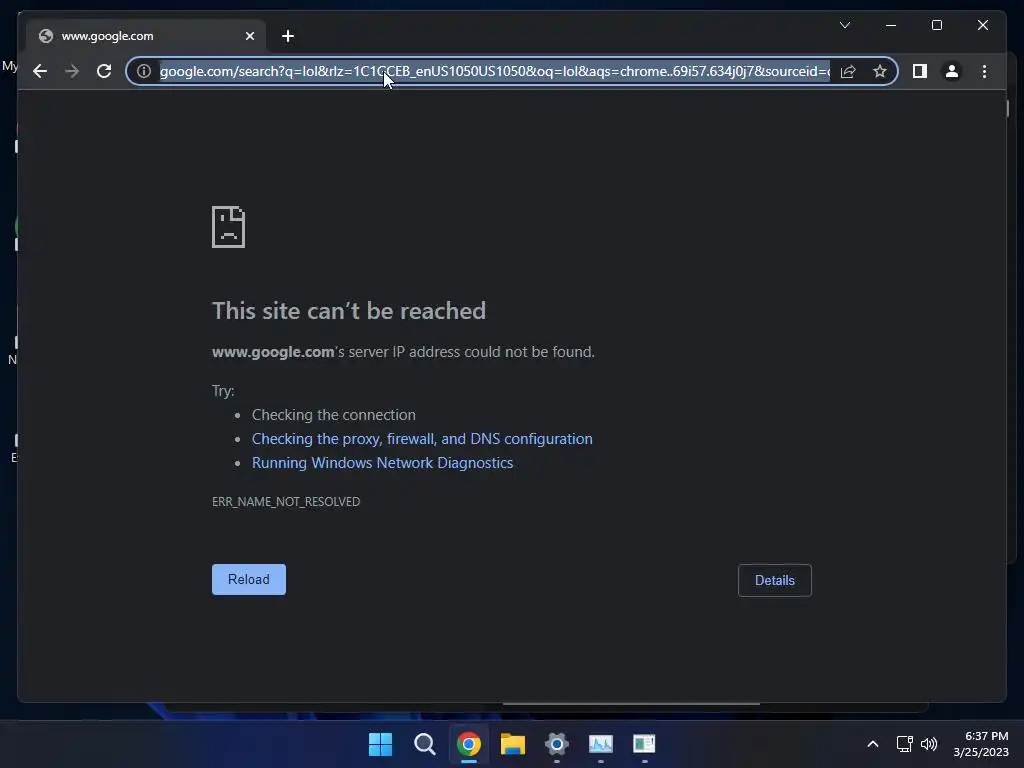Click Chrome icon on taskbar

coord(468,744)
